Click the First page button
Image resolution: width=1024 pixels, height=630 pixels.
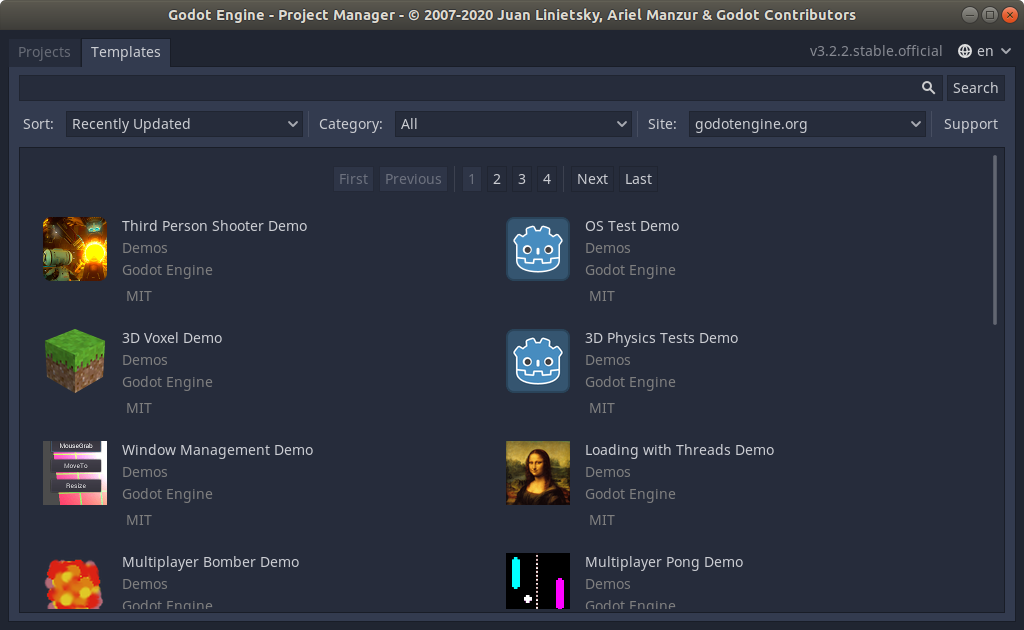tap(353, 179)
